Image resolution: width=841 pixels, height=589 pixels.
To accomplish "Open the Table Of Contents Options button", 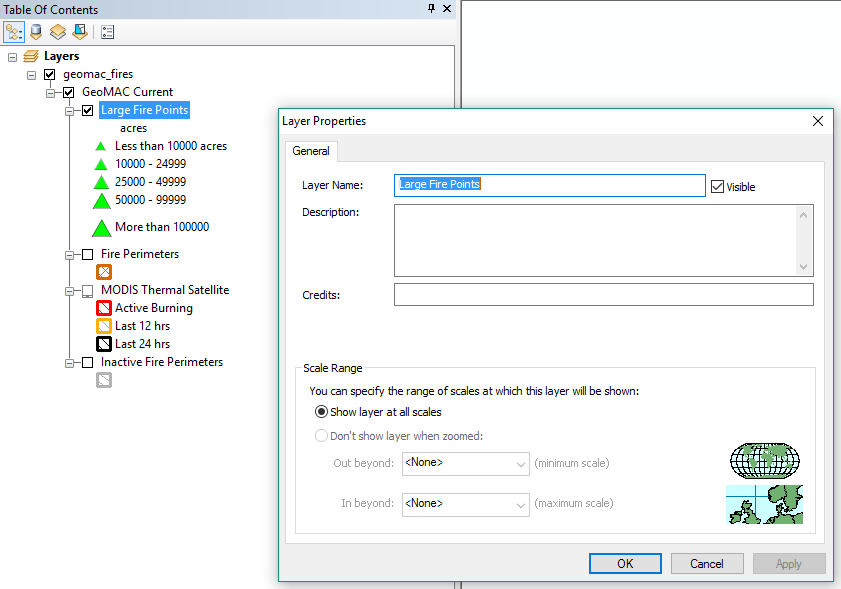I will (x=107, y=31).
